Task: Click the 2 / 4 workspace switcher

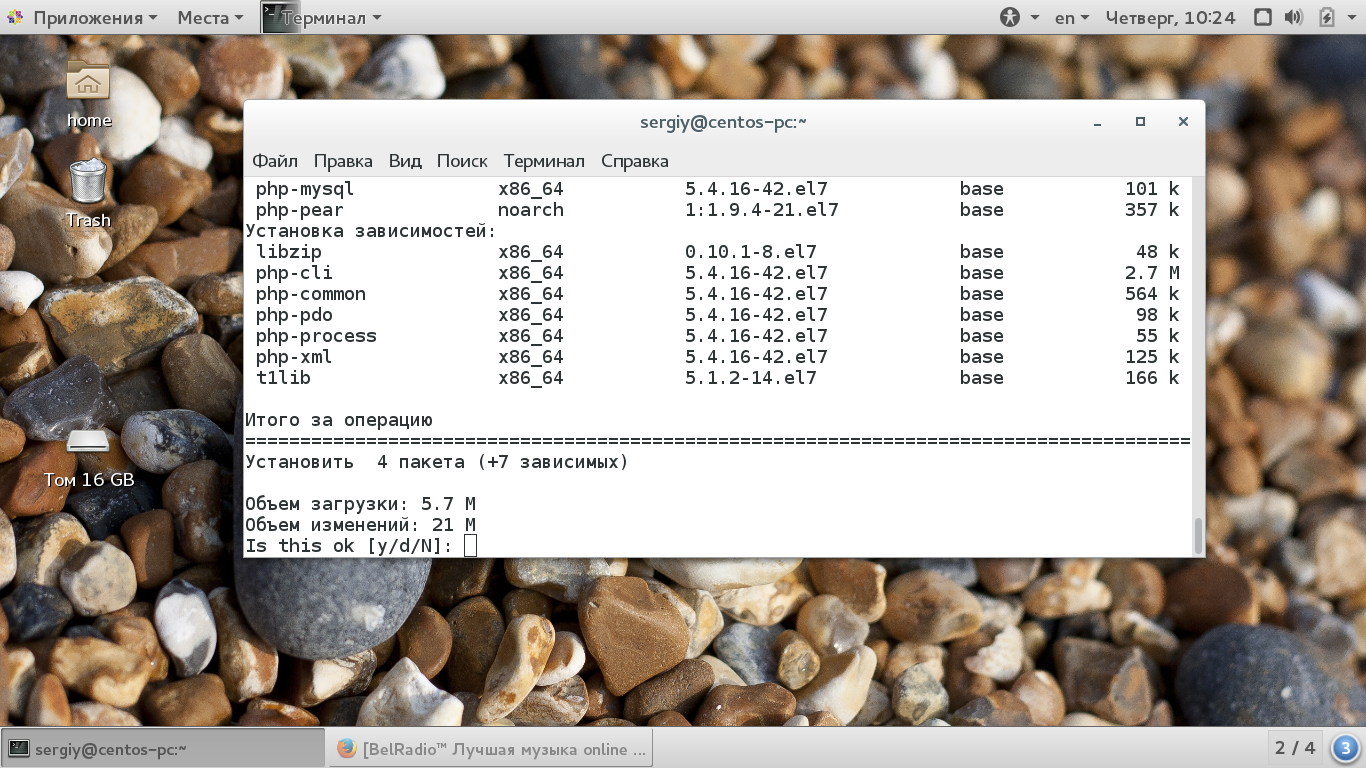Action: [1295, 748]
